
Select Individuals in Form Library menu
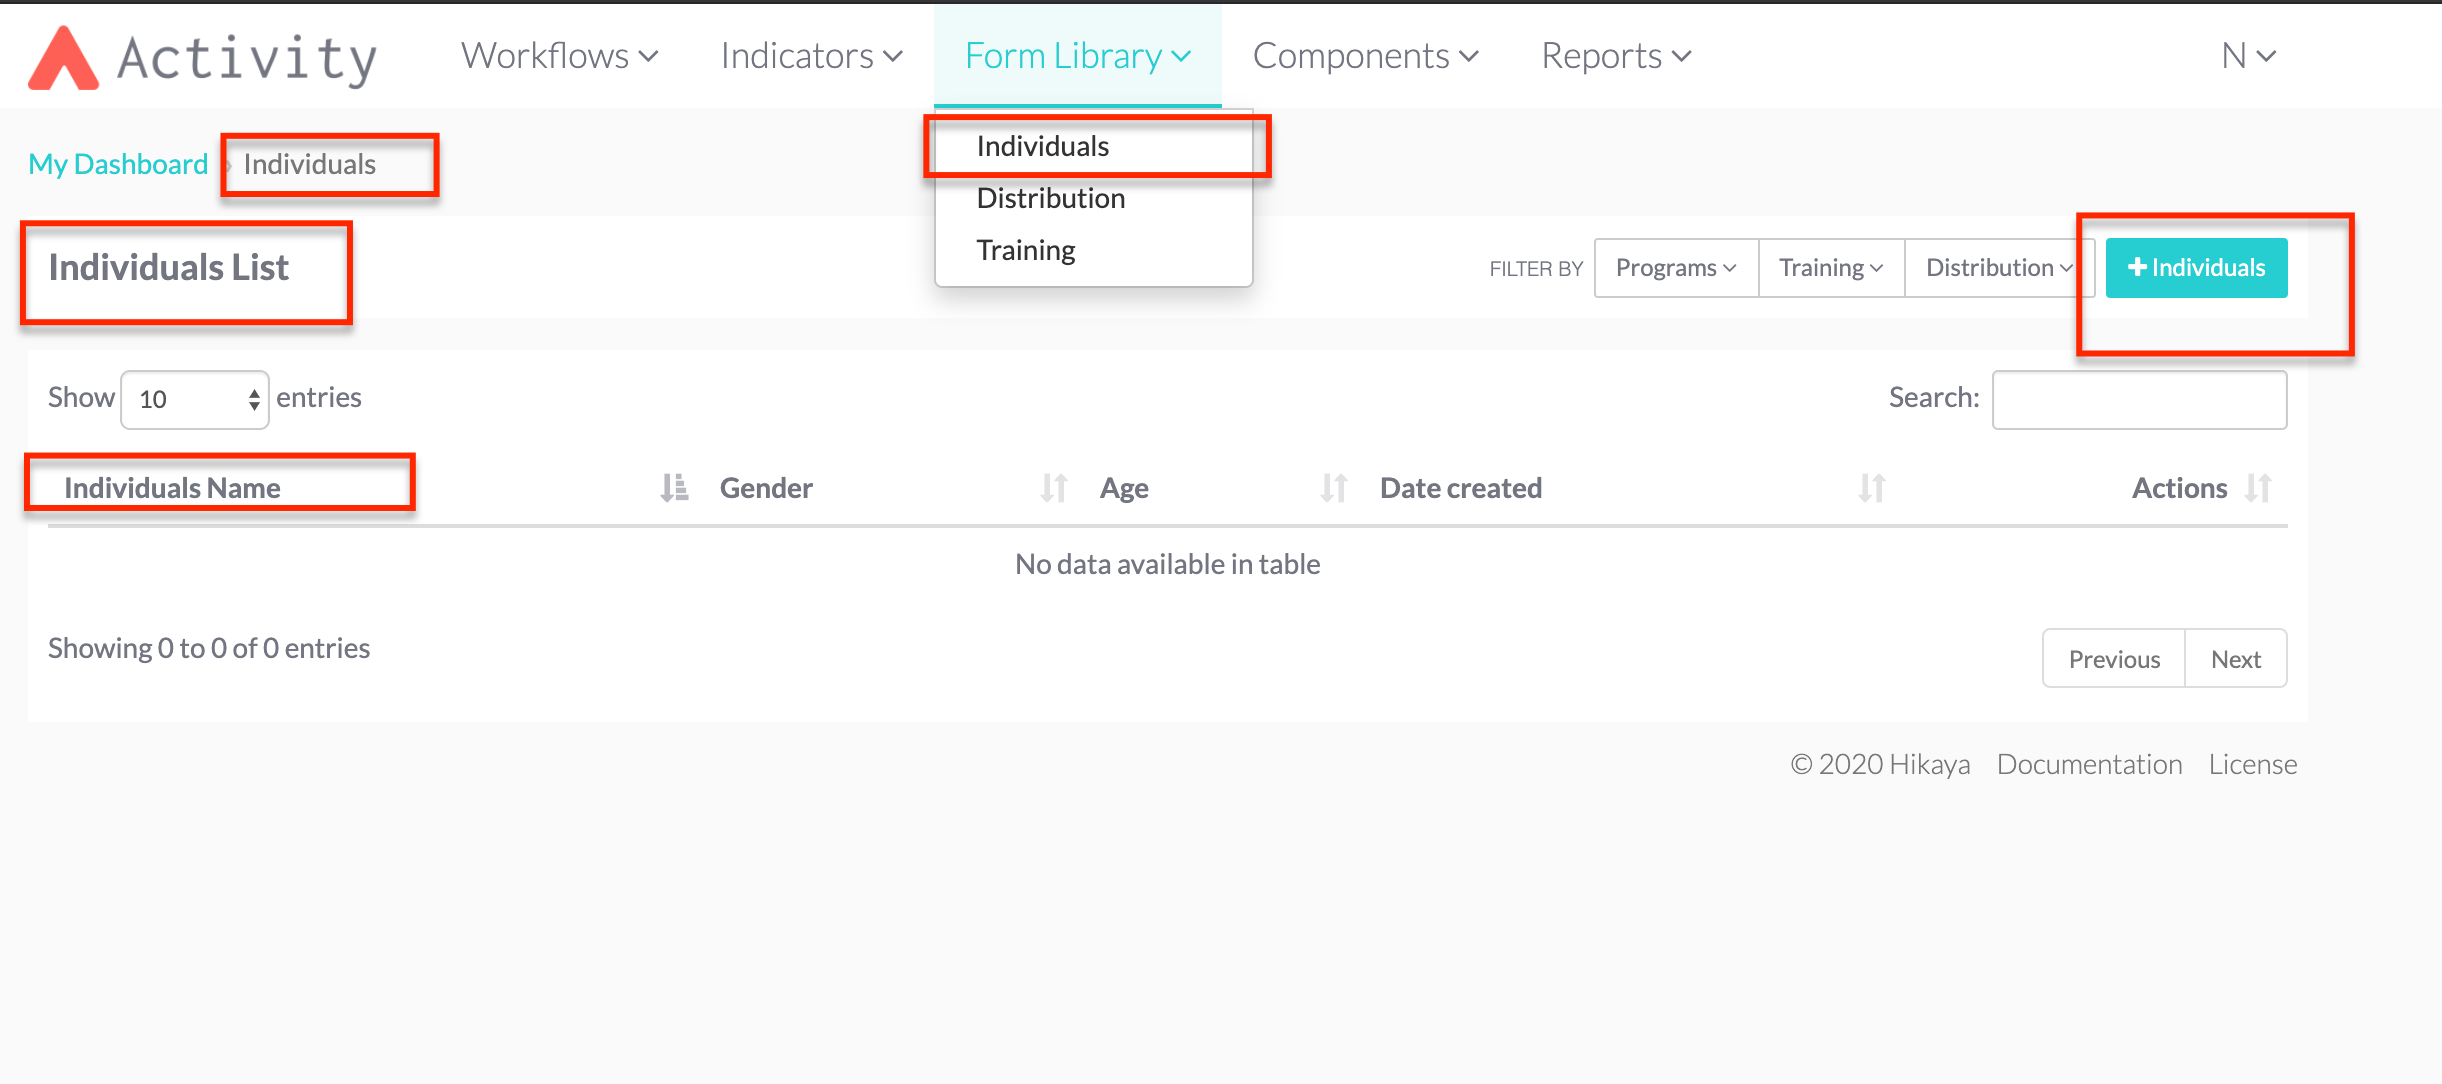[x=1042, y=146]
